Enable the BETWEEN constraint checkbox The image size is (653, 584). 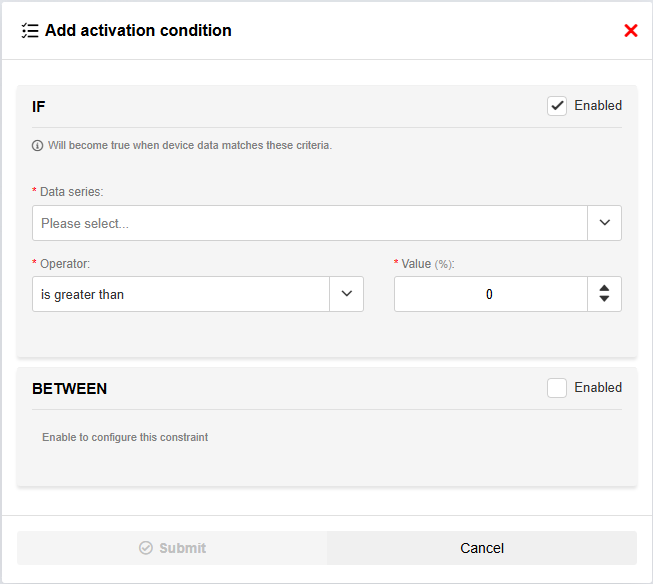coord(557,388)
